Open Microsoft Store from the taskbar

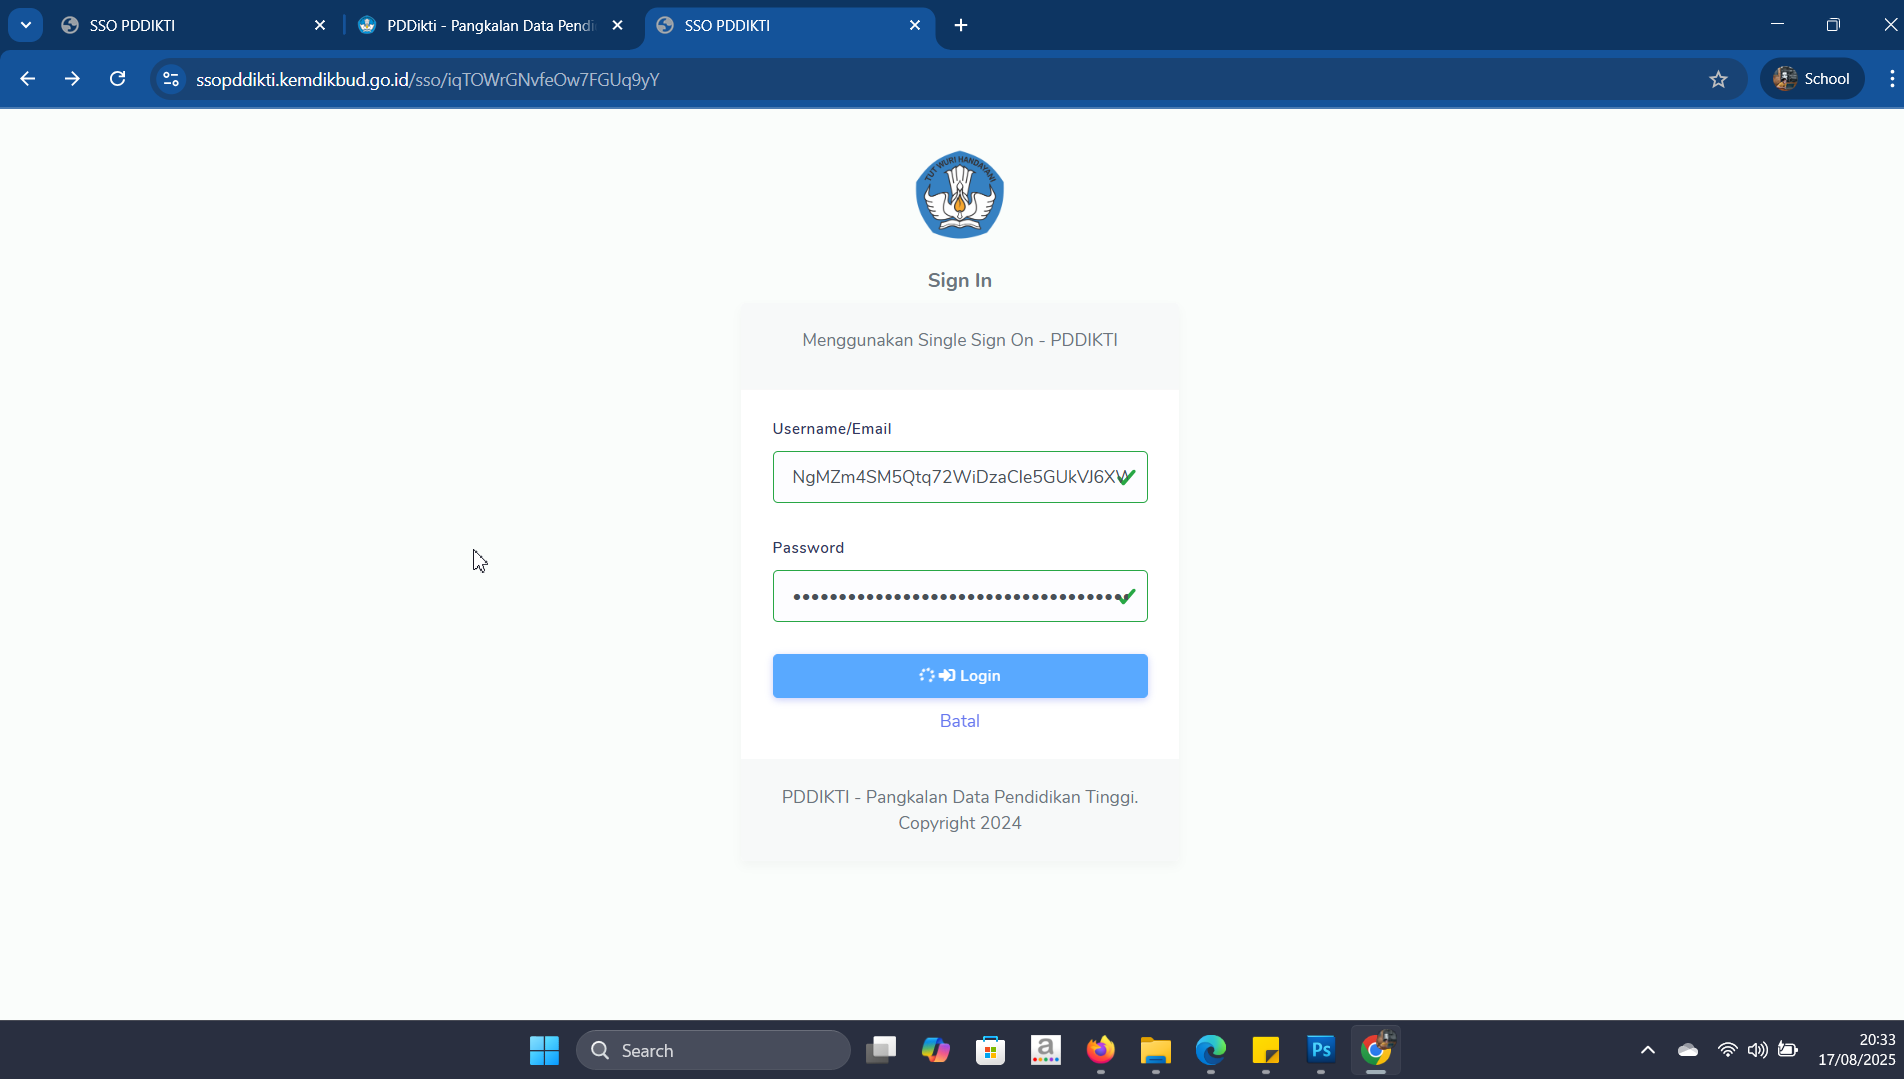click(x=991, y=1050)
